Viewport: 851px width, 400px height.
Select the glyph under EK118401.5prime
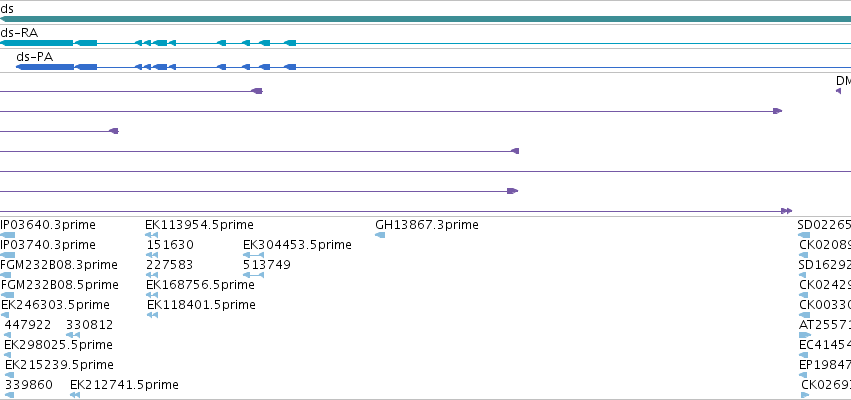(153, 315)
